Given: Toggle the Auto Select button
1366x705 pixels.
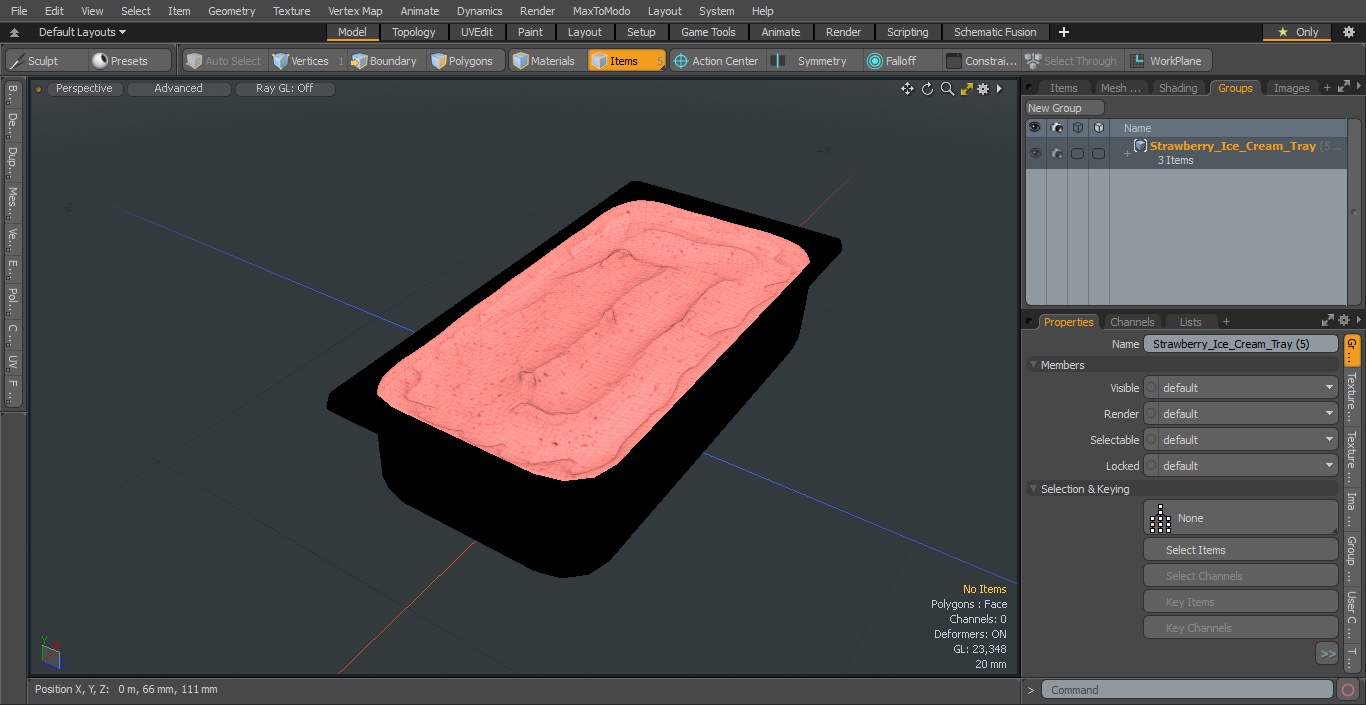Looking at the screenshot, I should (223, 61).
